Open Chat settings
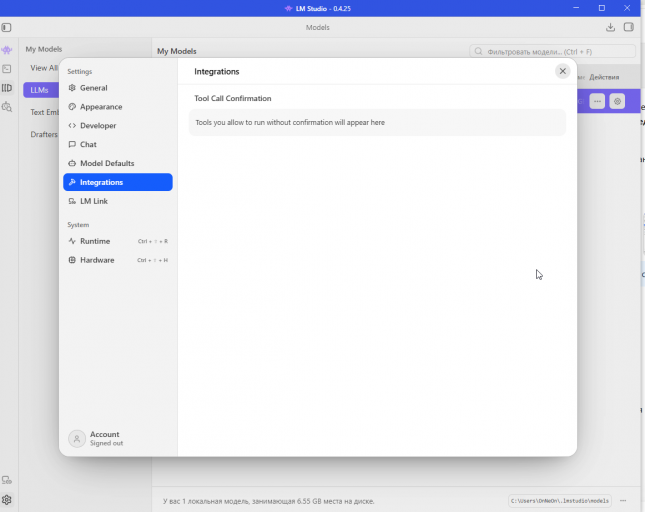Image resolution: width=645 pixels, height=512 pixels. 118,144
